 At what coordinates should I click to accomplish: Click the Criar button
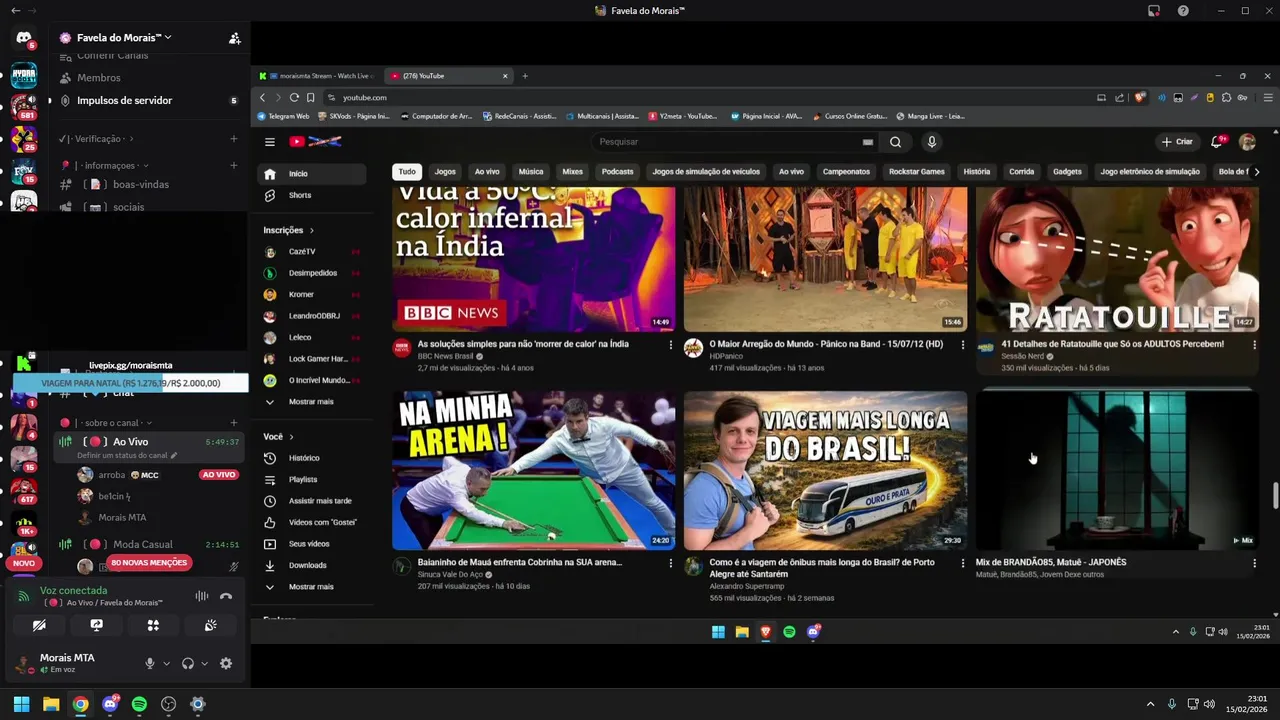tap(1177, 142)
